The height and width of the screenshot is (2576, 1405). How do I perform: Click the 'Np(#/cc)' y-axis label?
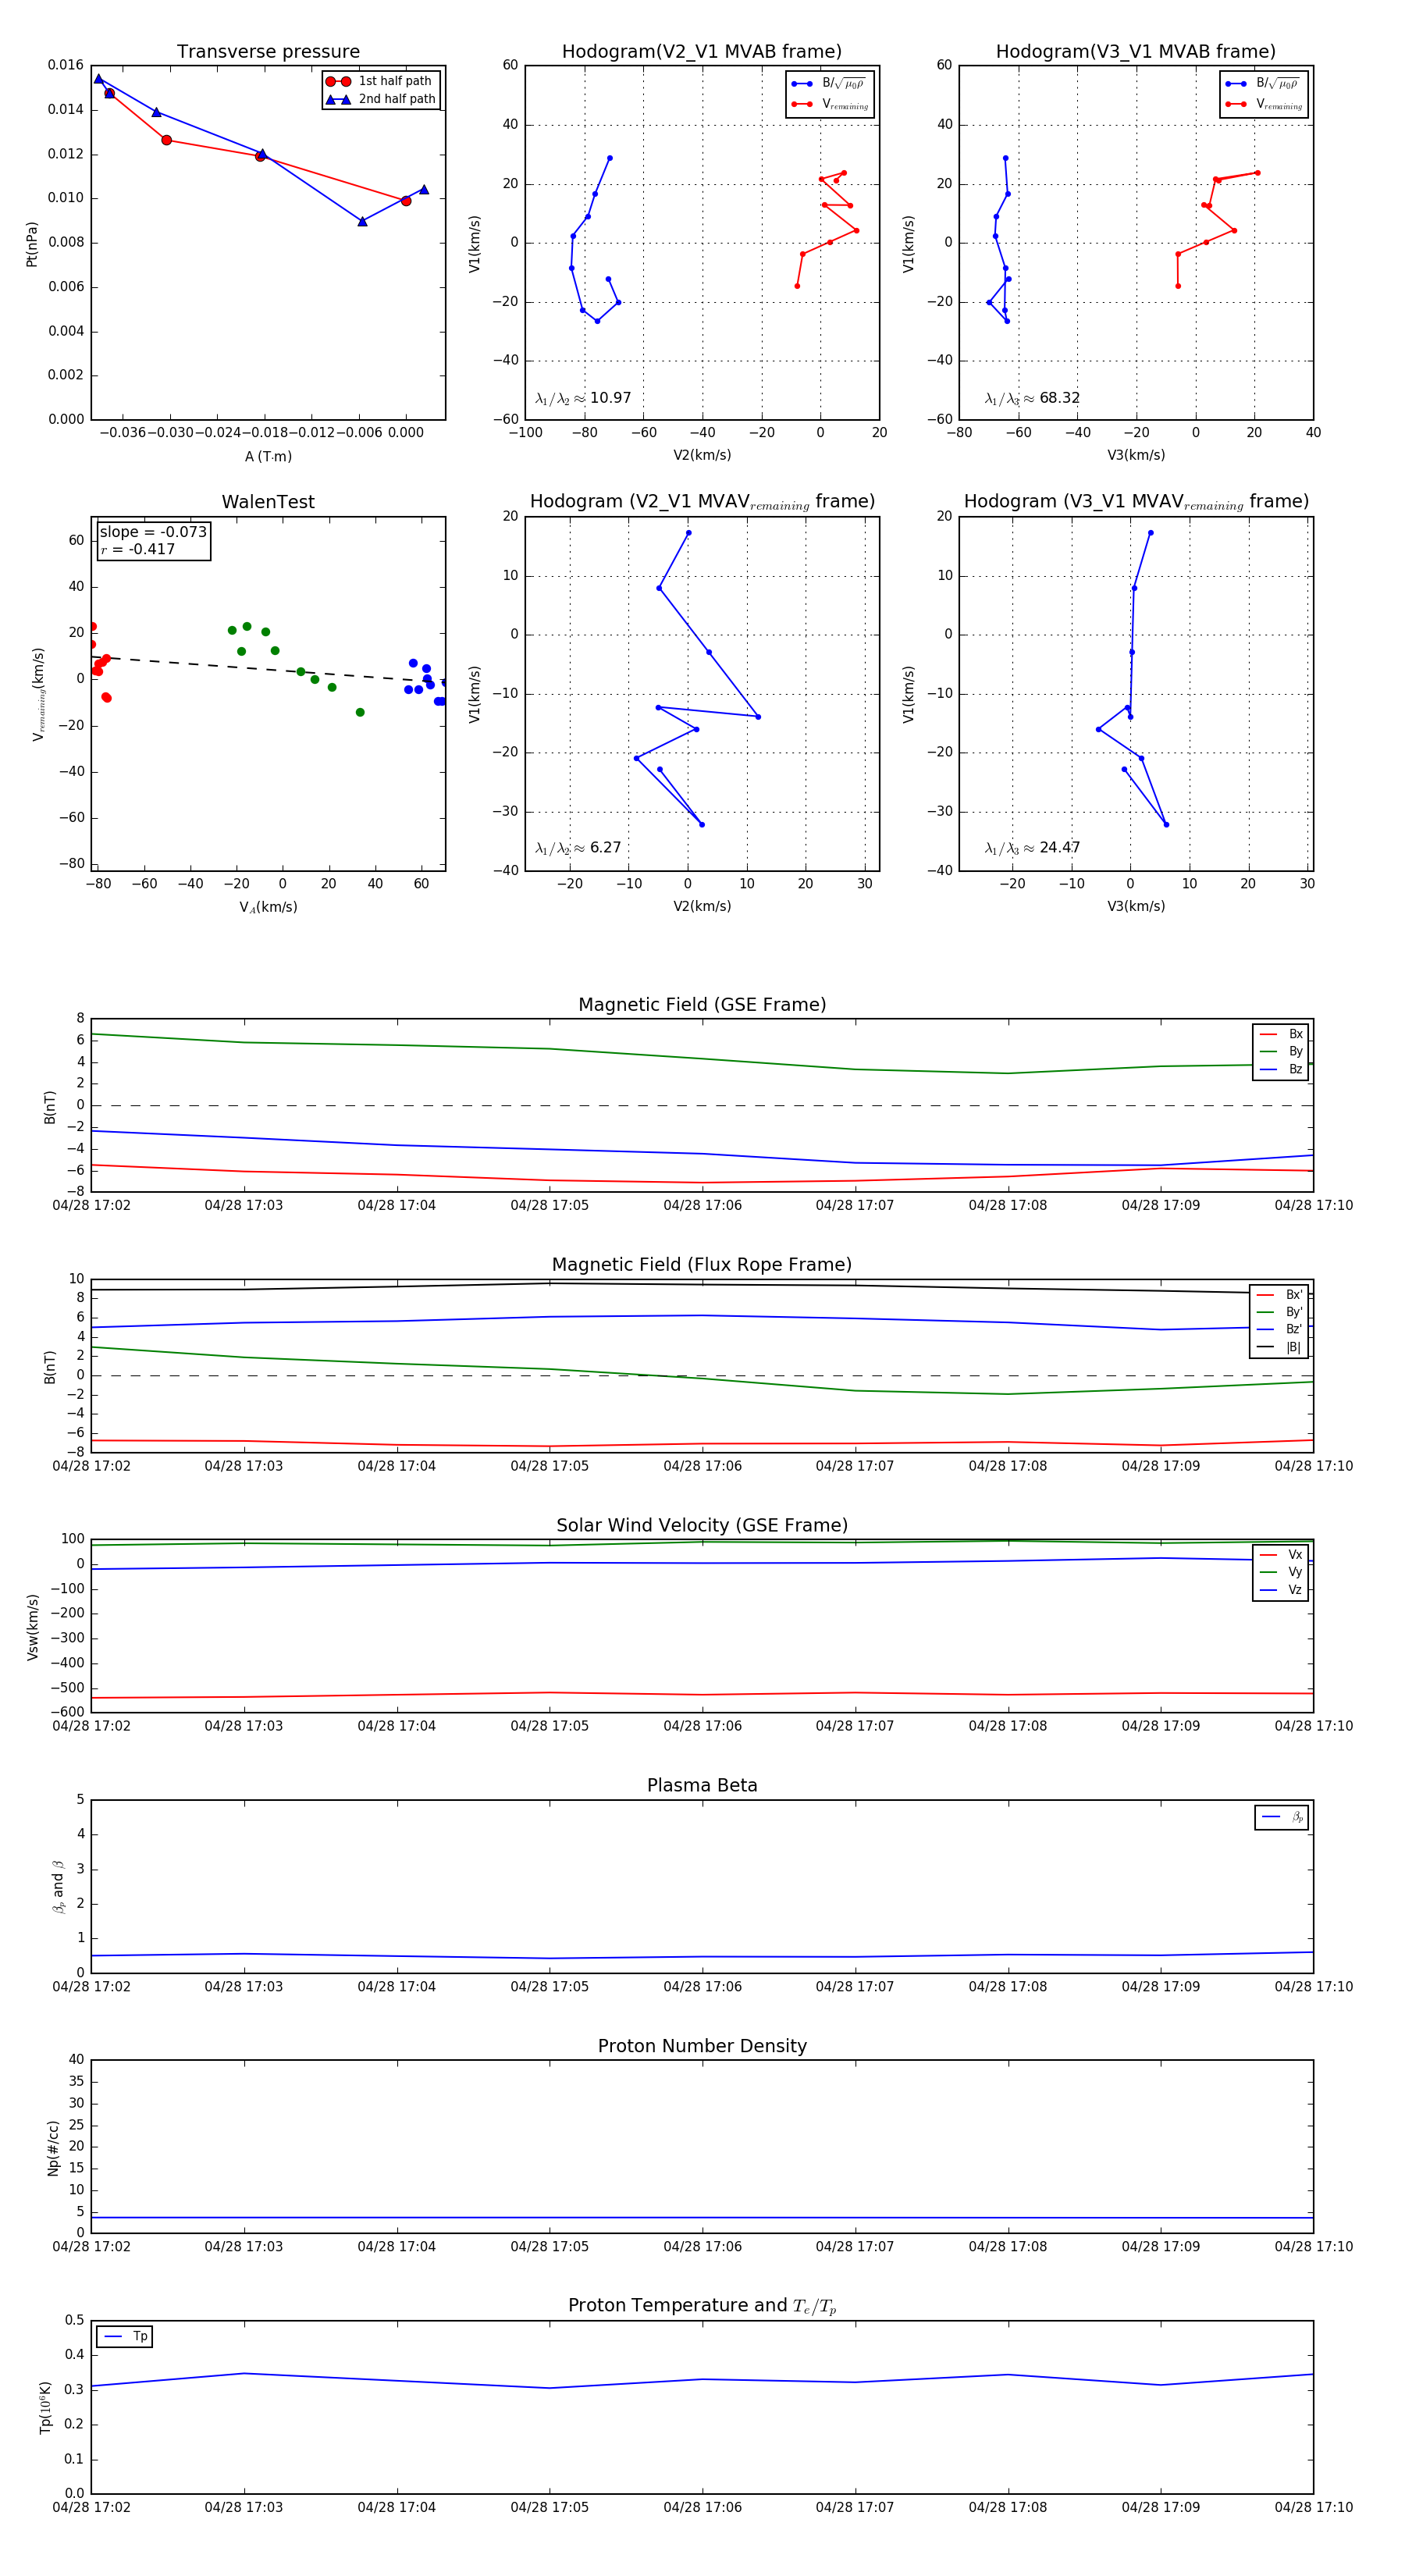pos(53,2147)
